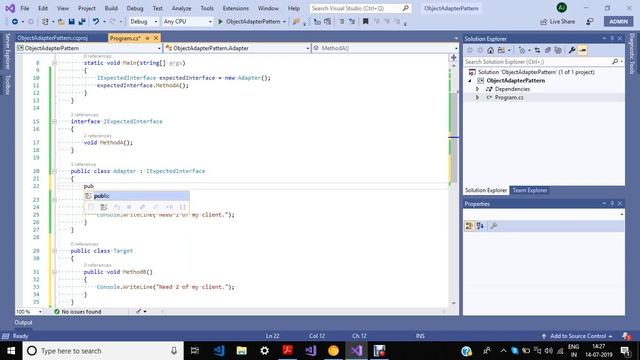Screen dimensions: 640x360
Task: Select the 'public' IntelliSense suggestion
Action: (137, 196)
